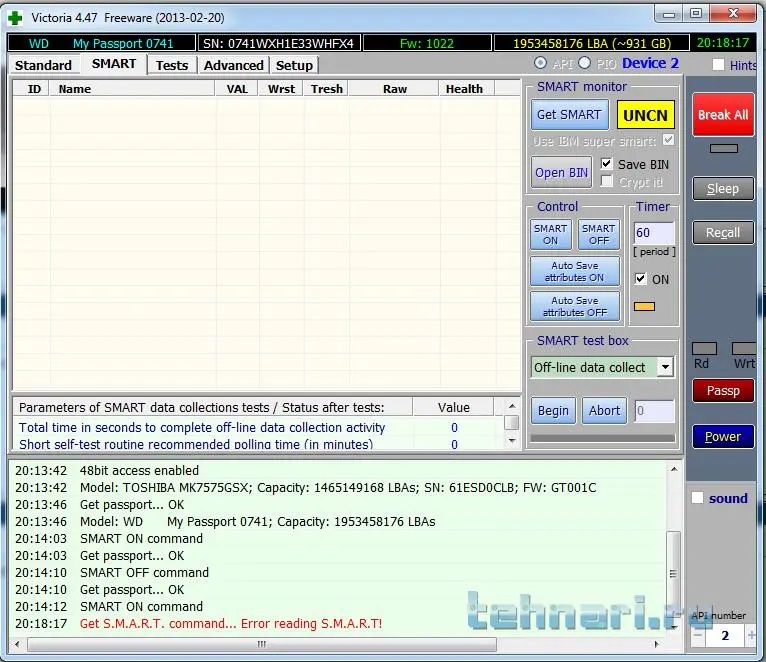Image resolution: width=766 pixels, height=662 pixels.
Task: Open the Advanced tab
Action: click(233, 65)
